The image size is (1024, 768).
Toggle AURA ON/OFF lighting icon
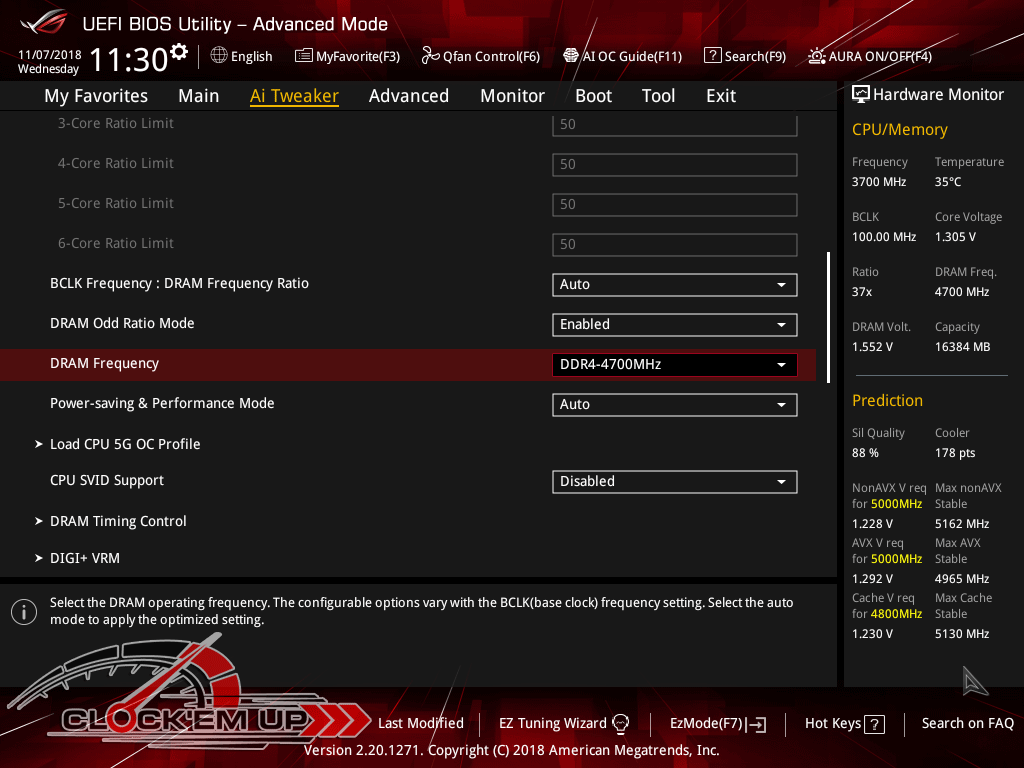[817, 56]
